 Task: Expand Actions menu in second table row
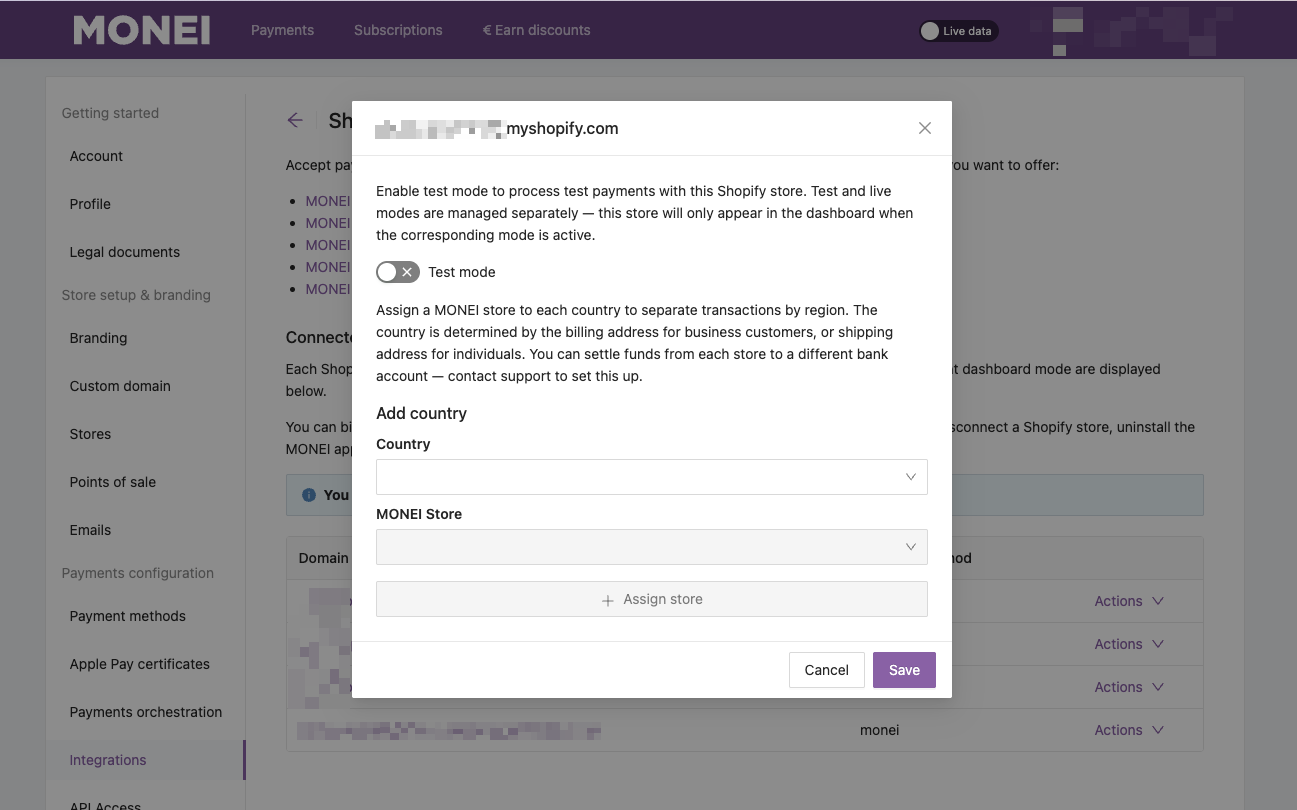click(x=1129, y=644)
